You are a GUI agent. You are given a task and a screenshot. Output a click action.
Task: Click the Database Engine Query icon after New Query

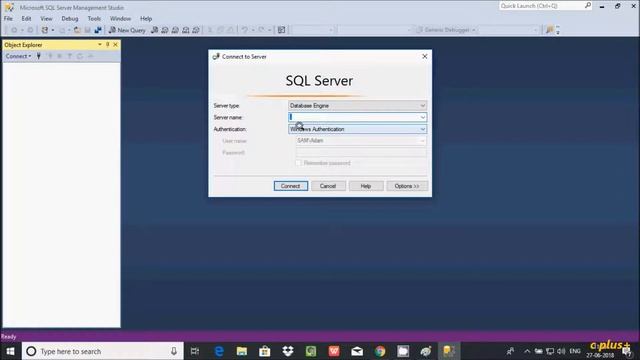tap(154, 30)
